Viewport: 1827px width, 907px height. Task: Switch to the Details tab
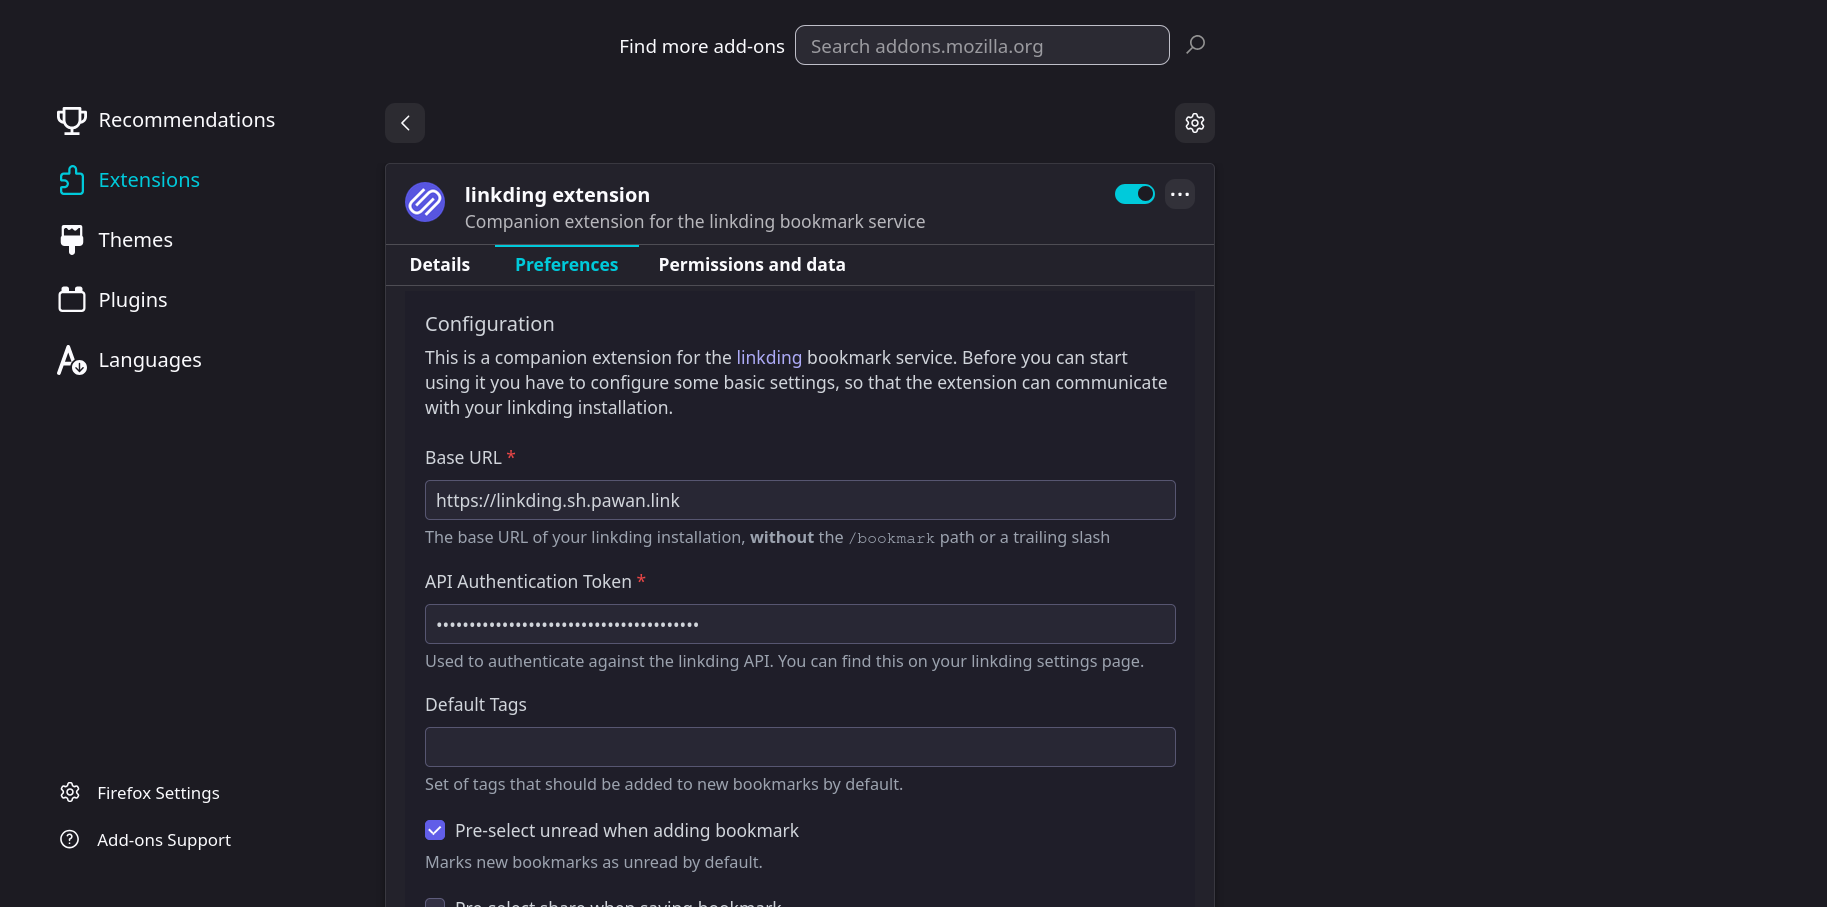click(439, 264)
